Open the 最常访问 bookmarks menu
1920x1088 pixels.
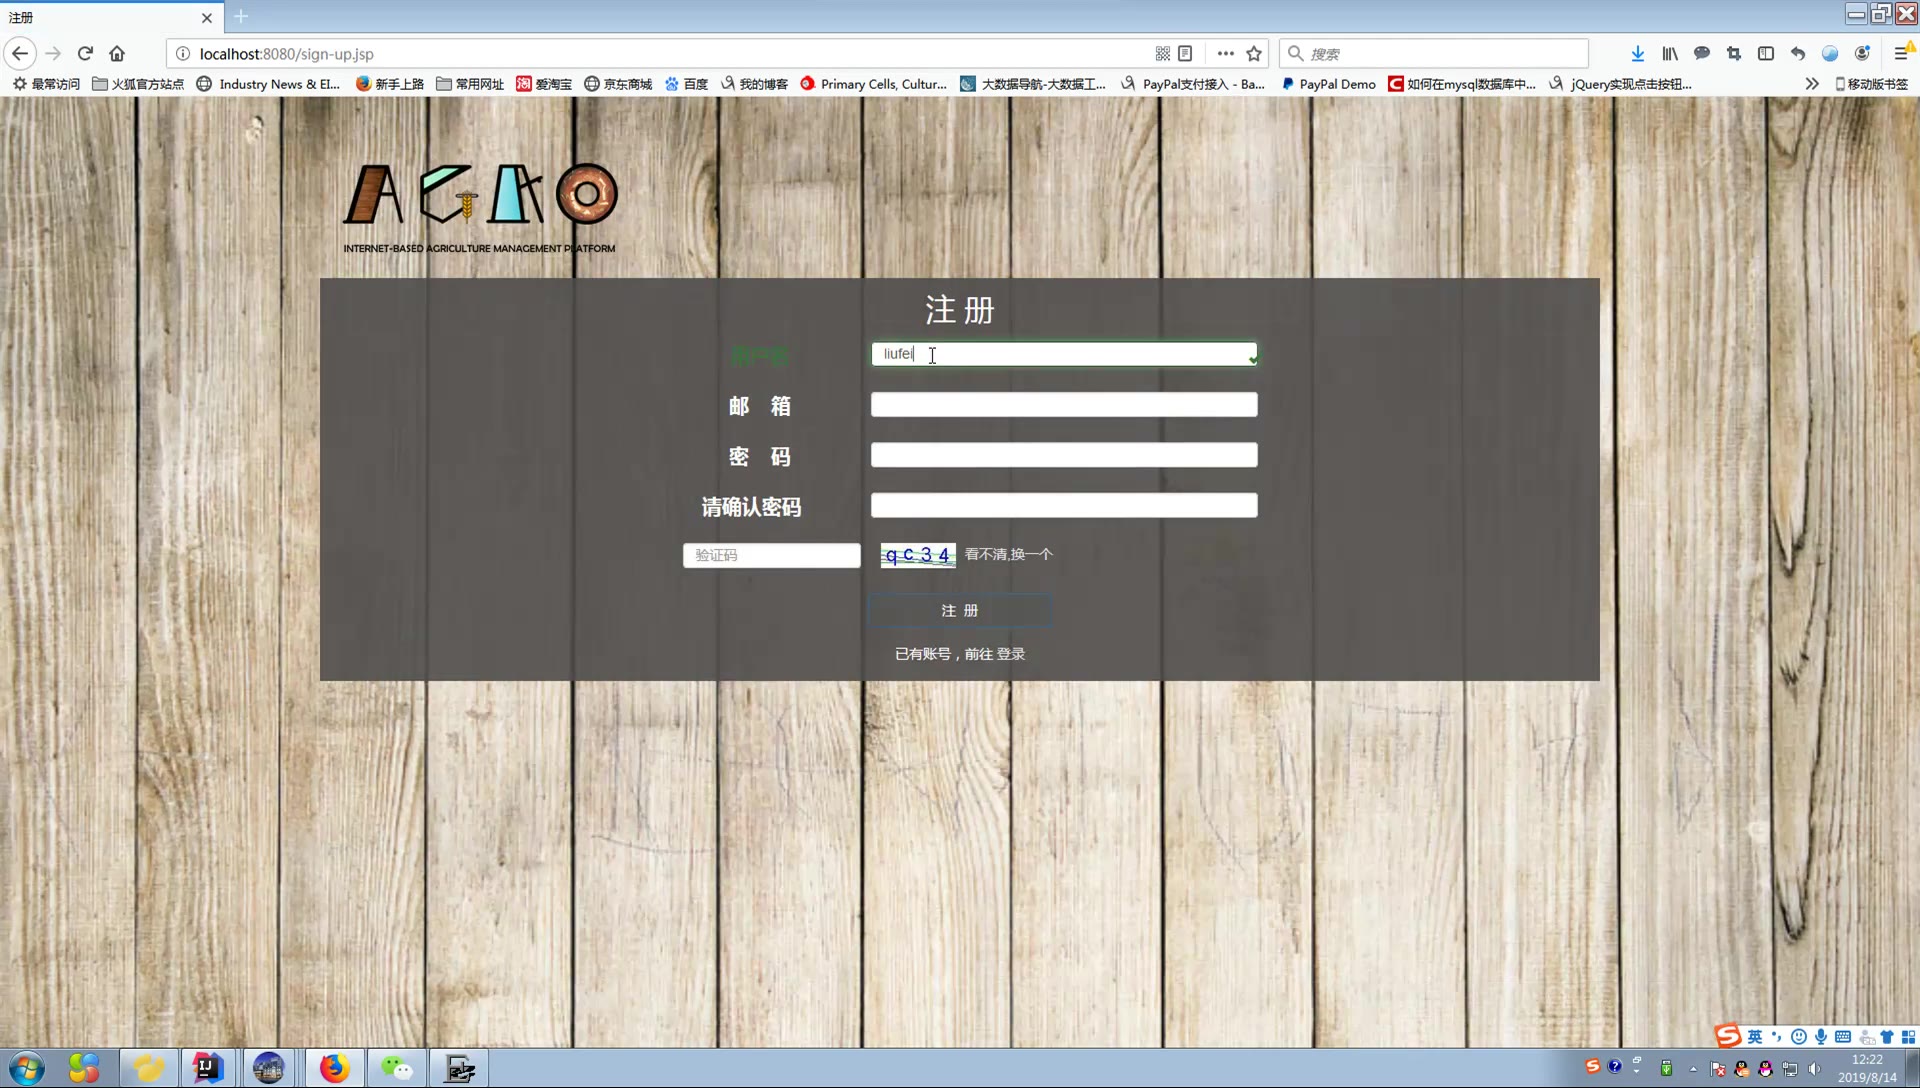(x=46, y=84)
